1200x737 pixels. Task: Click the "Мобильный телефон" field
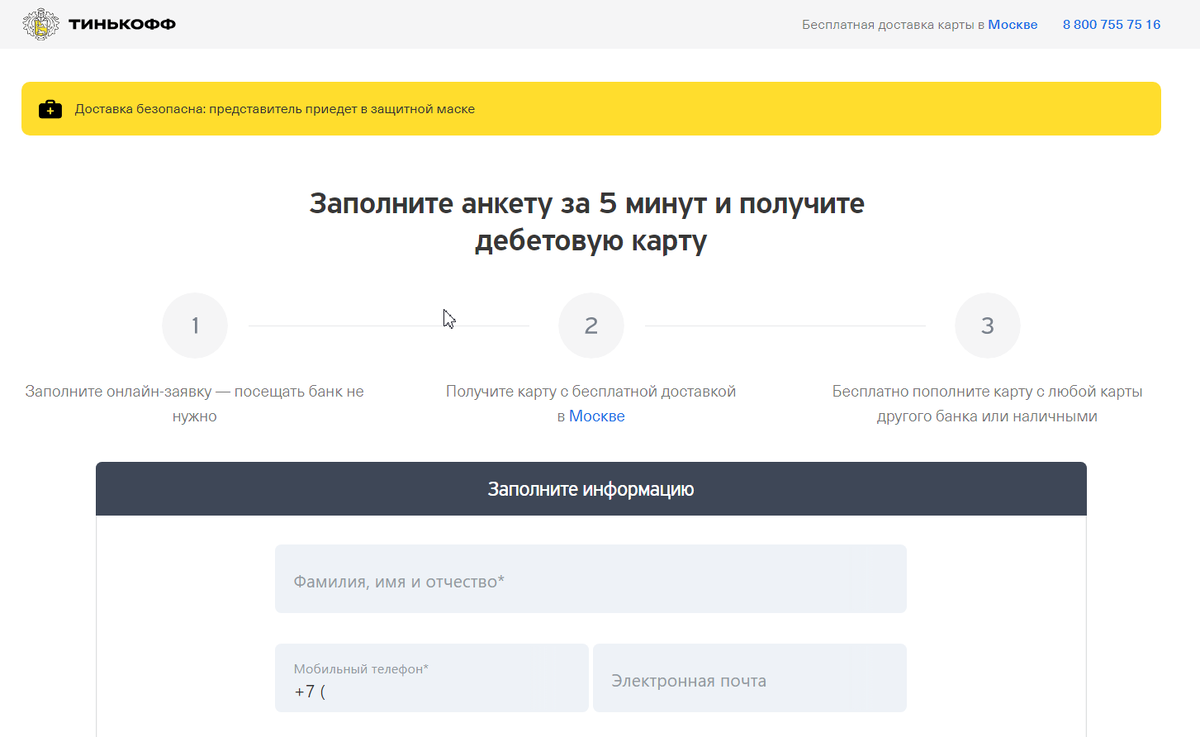point(431,678)
